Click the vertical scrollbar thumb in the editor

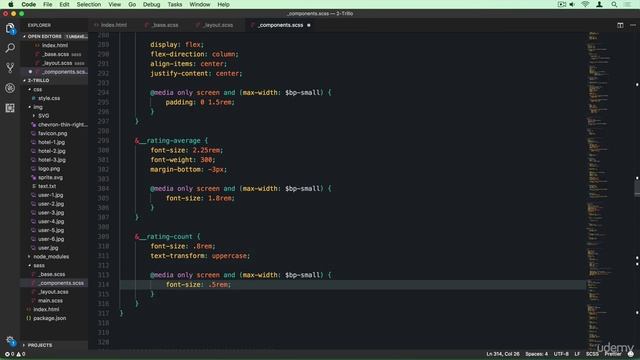pos(637,188)
